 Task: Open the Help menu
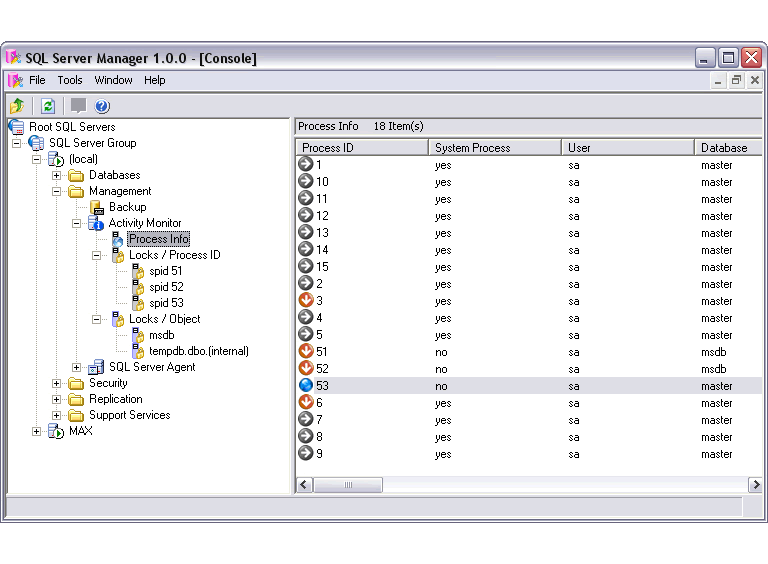(154, 80)
